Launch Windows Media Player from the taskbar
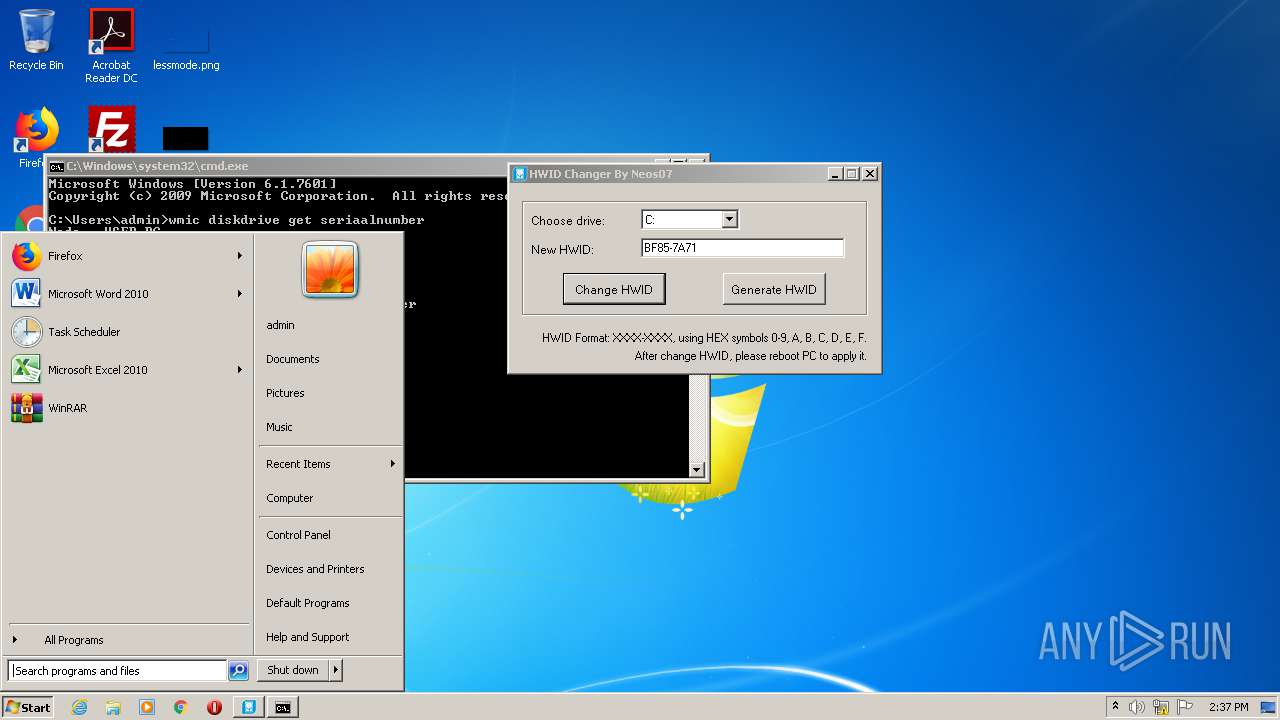 [x=147, y=707]
